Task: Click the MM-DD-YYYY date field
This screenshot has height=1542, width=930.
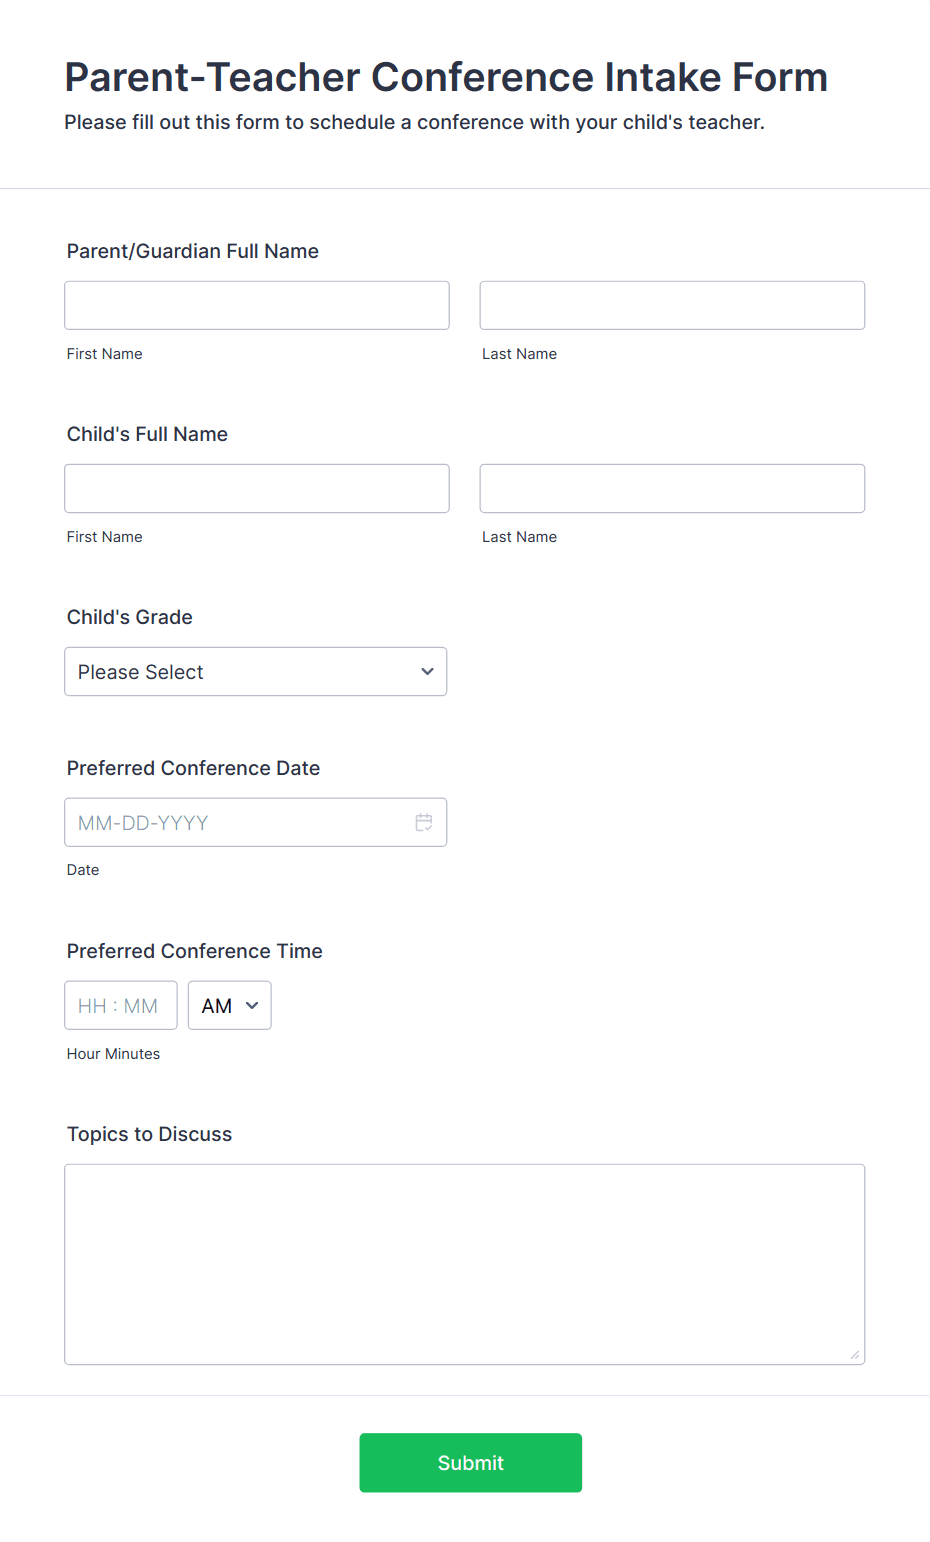Action: pos(255,822)
